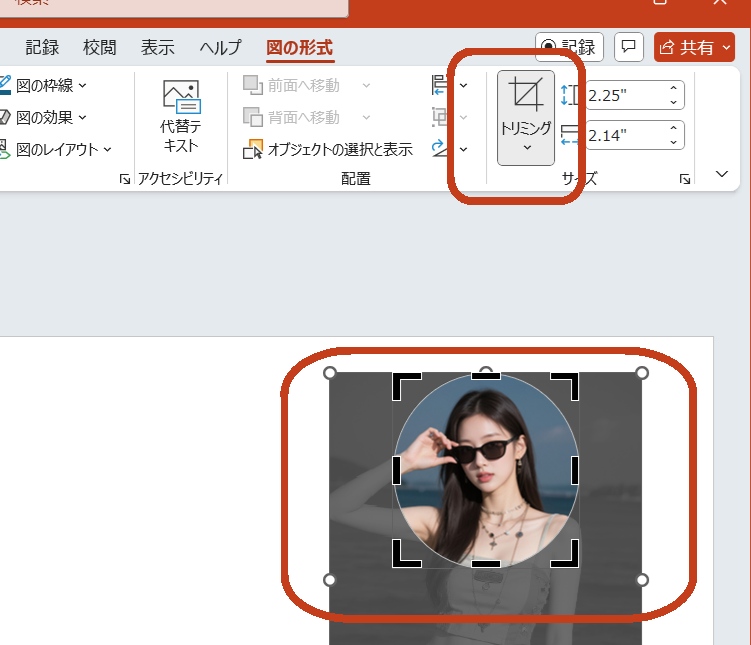
Task: Open サイズ dialog launcher icon
Action: pos(685,179)
